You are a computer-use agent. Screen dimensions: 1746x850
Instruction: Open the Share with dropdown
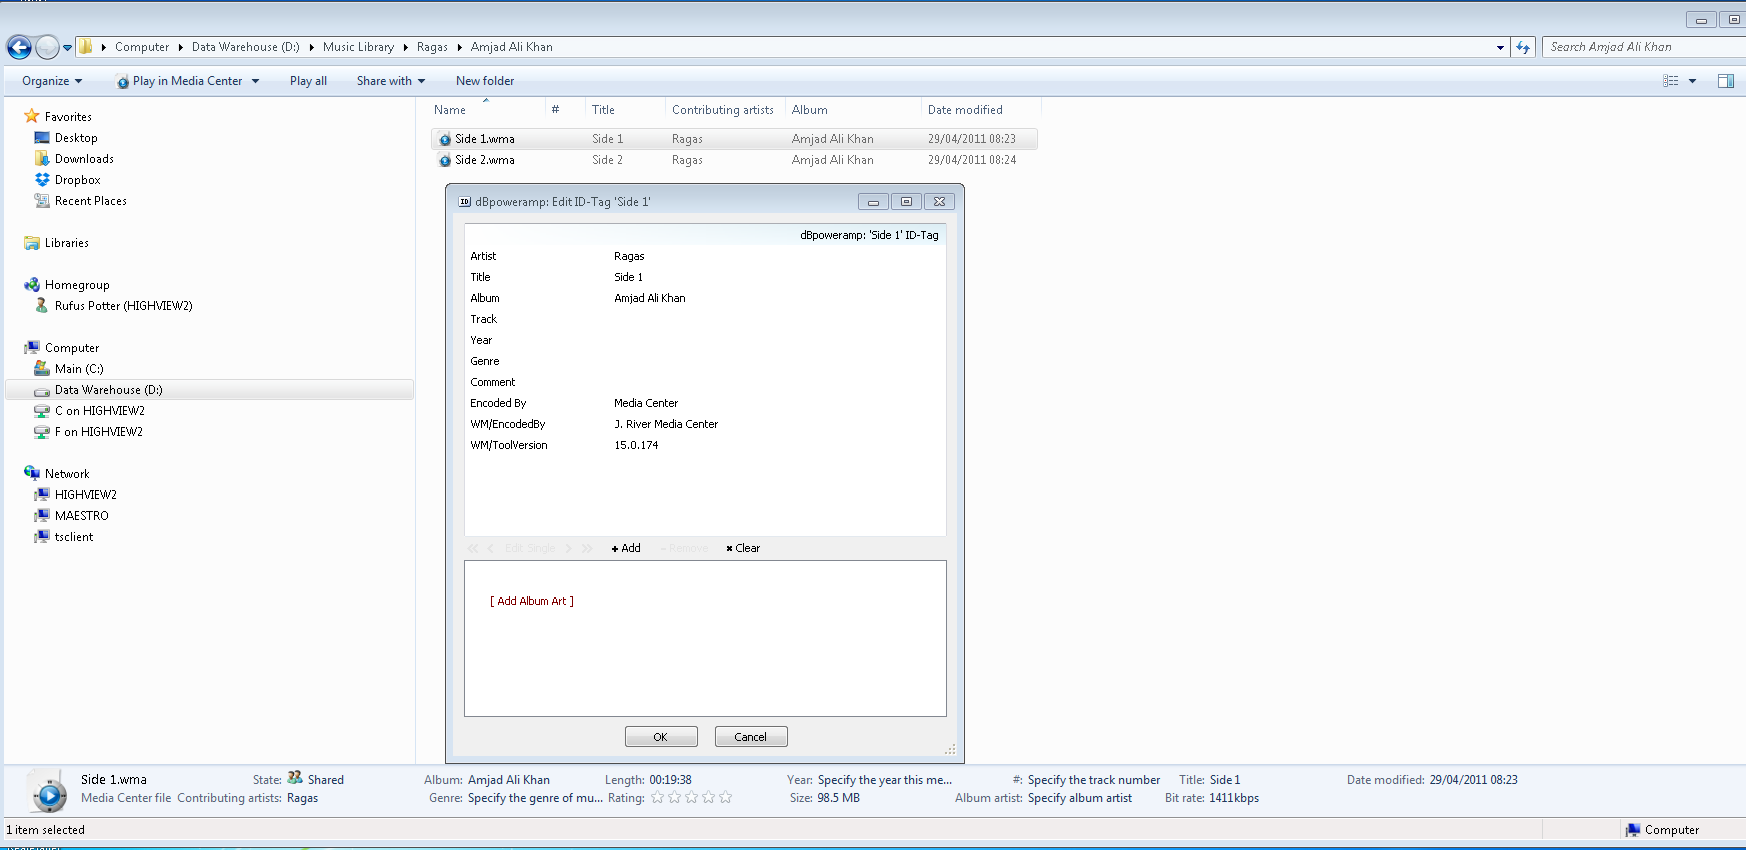click(x=390, y=81)
